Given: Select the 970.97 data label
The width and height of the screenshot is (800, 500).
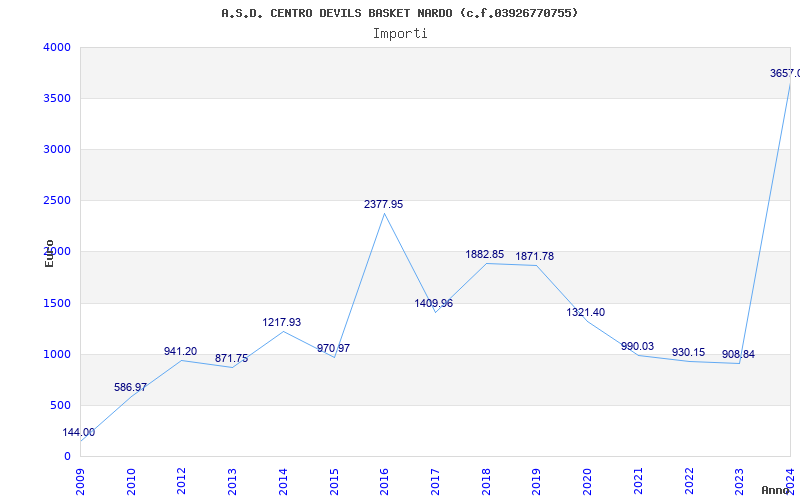Looking at the screenshot, I should [x=333, y=348].
